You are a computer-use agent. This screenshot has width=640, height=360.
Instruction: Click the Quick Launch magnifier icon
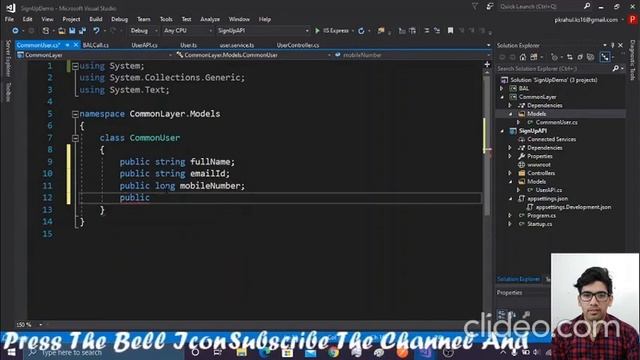coord(587,7)
